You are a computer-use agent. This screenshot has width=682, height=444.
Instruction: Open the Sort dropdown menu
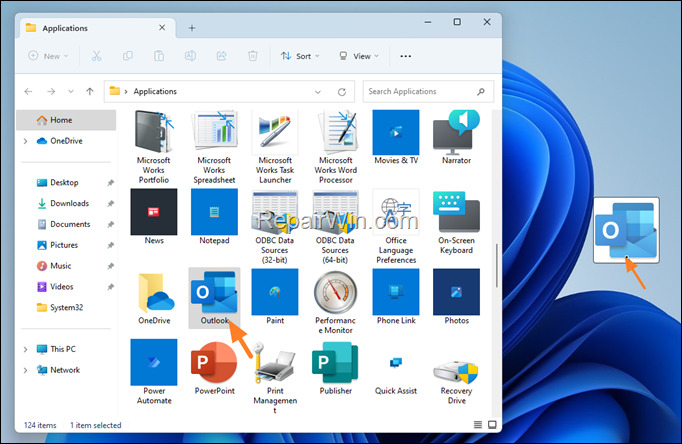pos(300,56)
